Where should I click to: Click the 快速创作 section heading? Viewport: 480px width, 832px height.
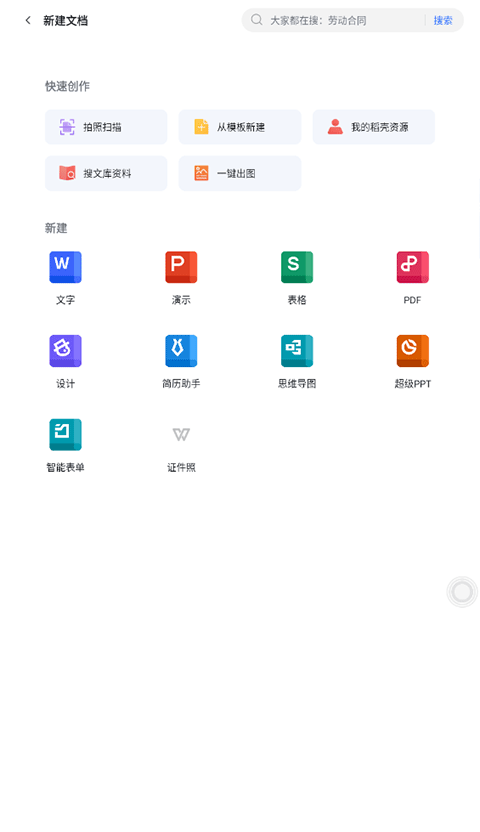pos(67,86)
